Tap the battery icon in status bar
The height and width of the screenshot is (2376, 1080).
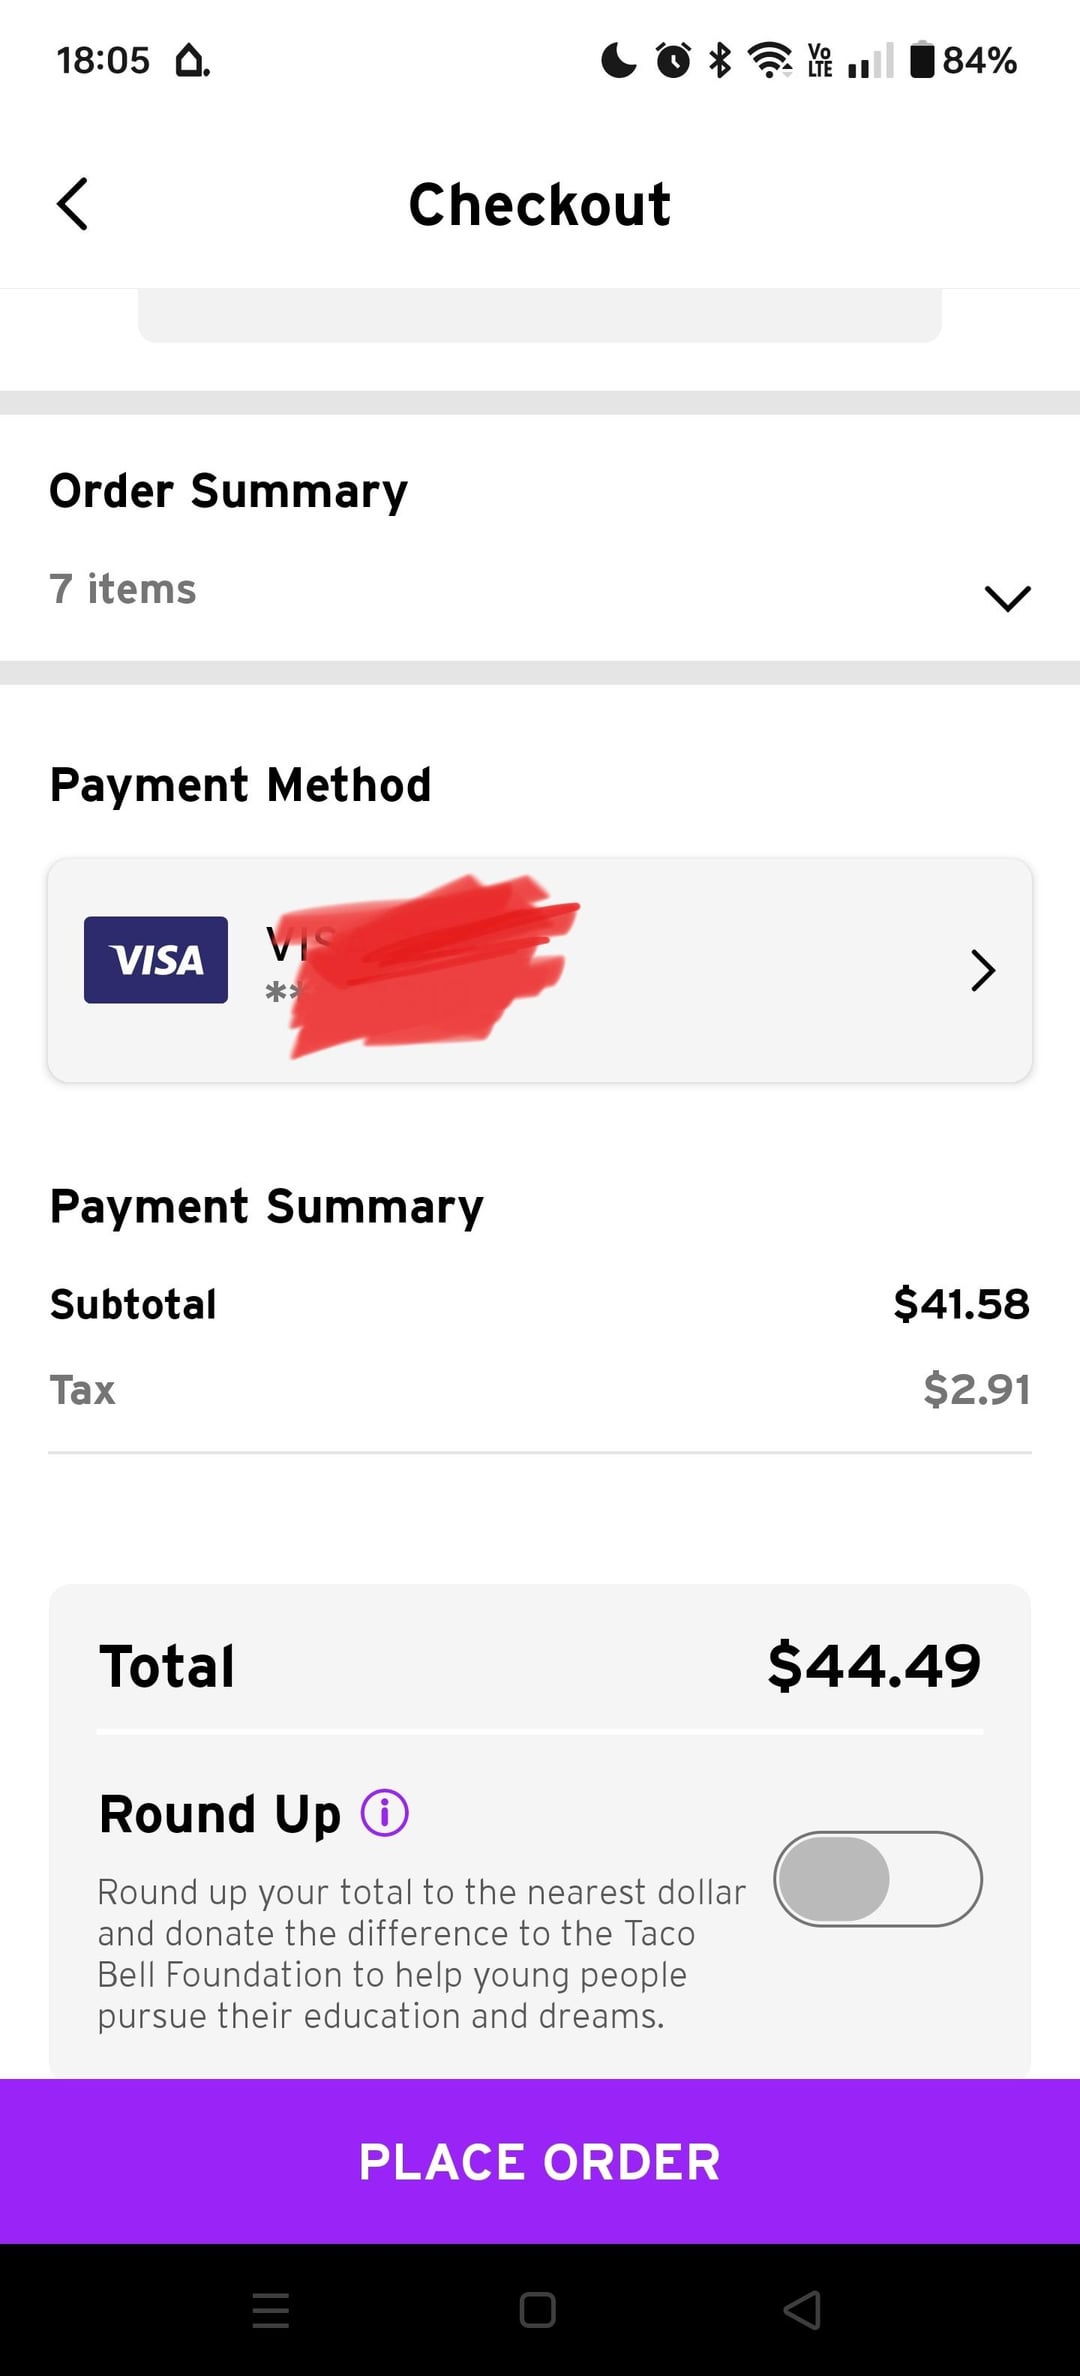(921, 60)
